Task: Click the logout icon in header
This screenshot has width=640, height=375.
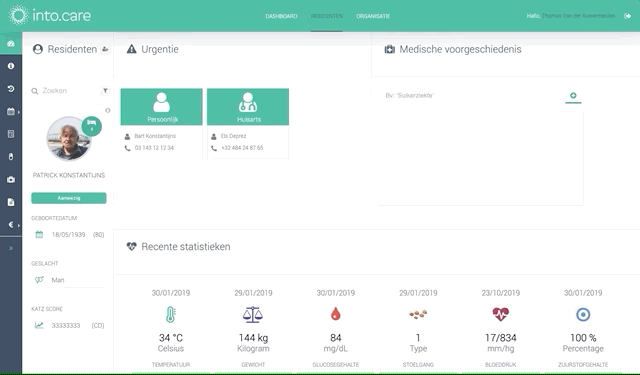Action: point(627,16)
